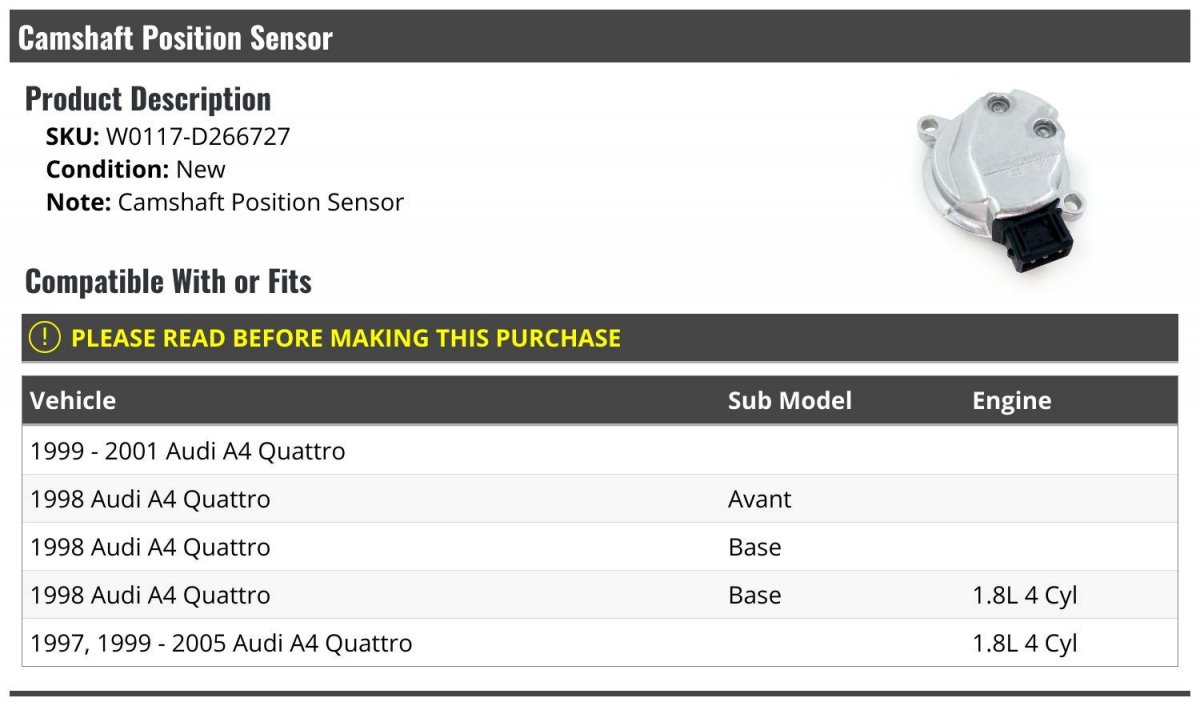This screenshot has height=706, width=1200.
Task: Select the Camshaft Position Sensor title bar
Action: click(600, 37)
